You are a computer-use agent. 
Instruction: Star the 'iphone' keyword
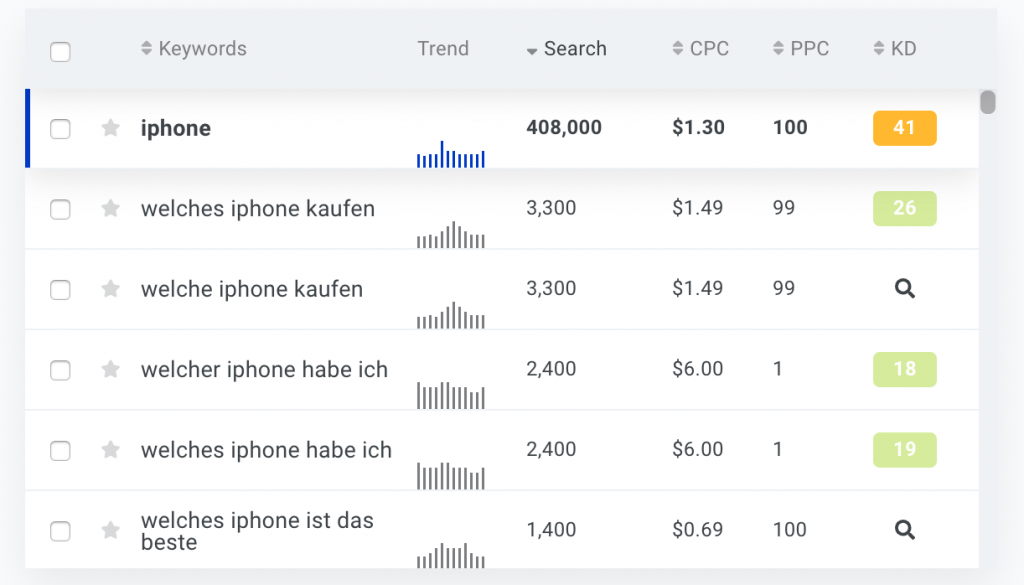(111, 128)
